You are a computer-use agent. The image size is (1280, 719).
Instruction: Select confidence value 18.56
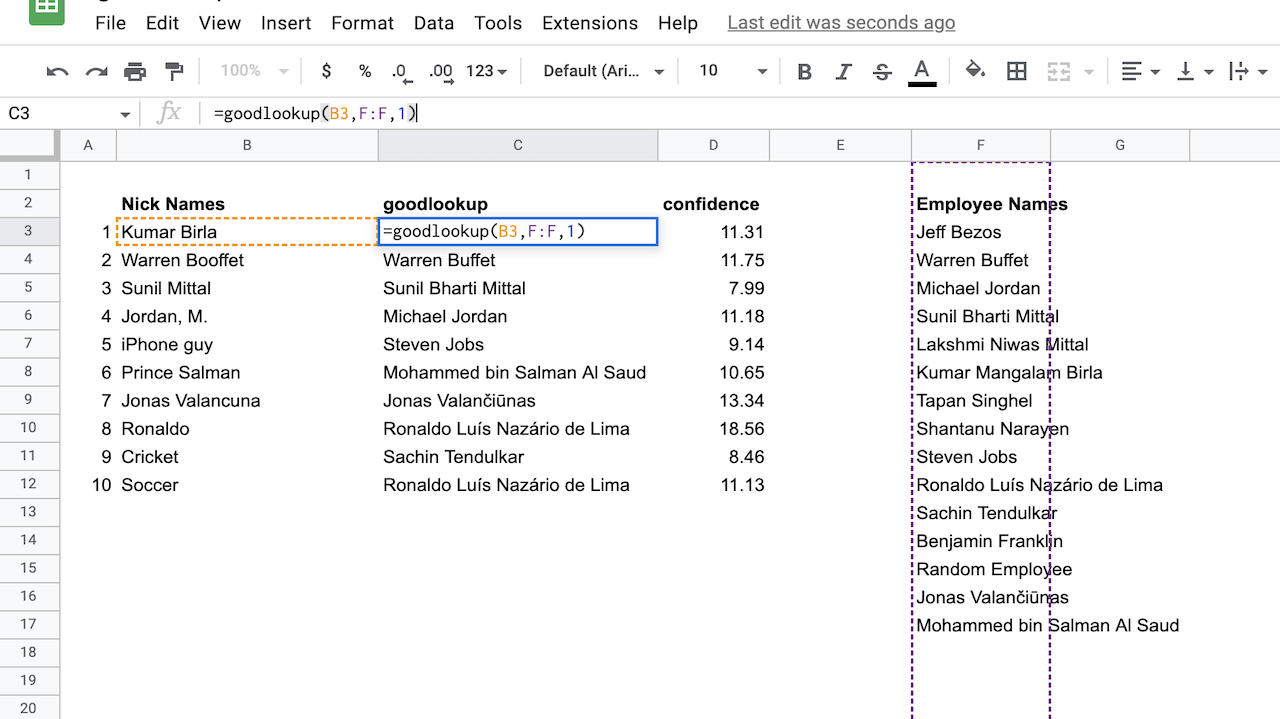coord(714,428)
